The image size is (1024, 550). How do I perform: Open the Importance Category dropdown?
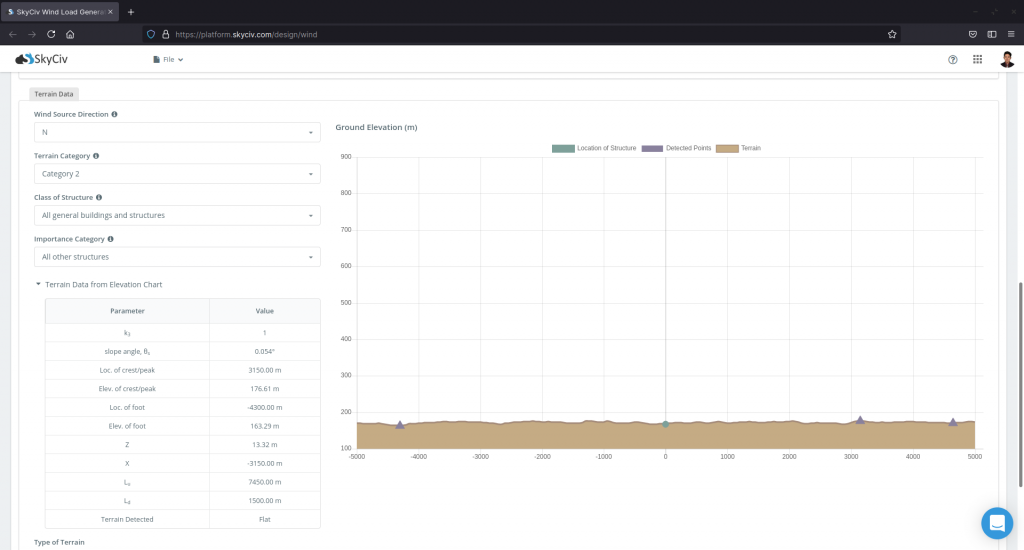tap(177, 257)
